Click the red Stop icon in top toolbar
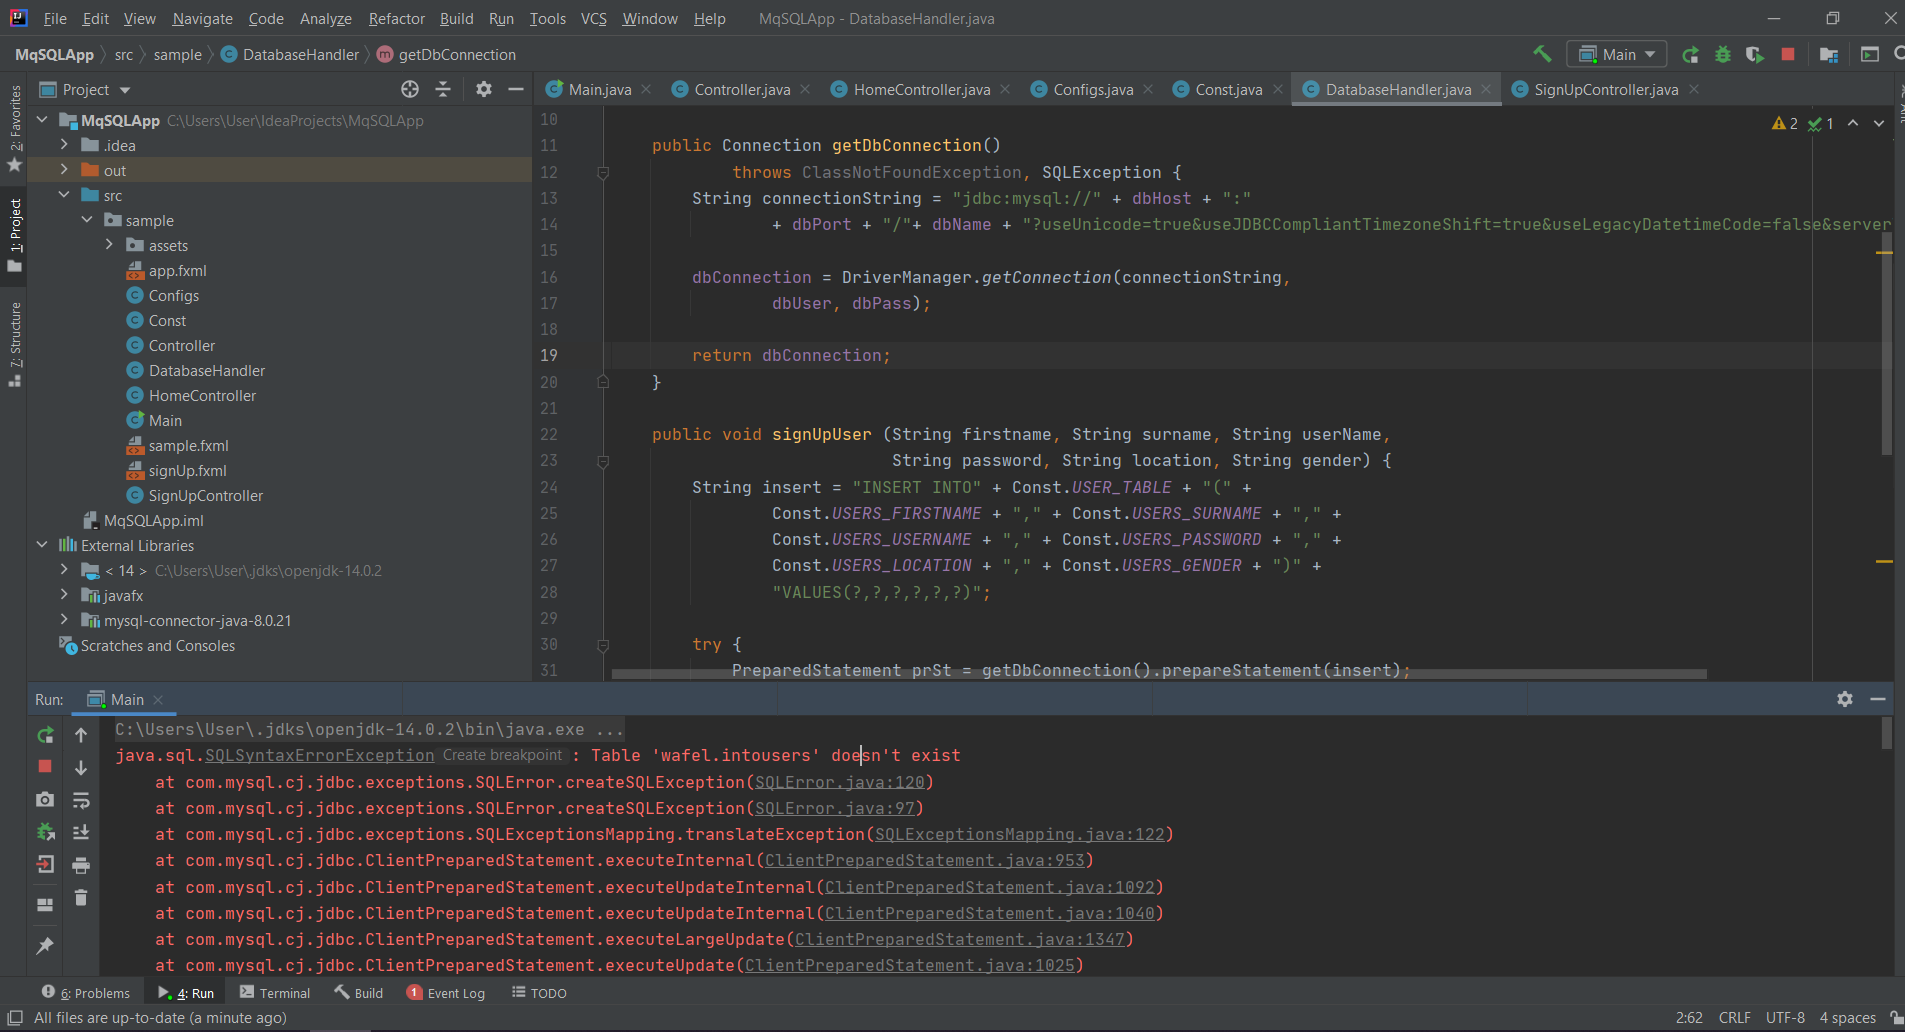Screen dimensions: 1905x1032 tap(1788, 54)
